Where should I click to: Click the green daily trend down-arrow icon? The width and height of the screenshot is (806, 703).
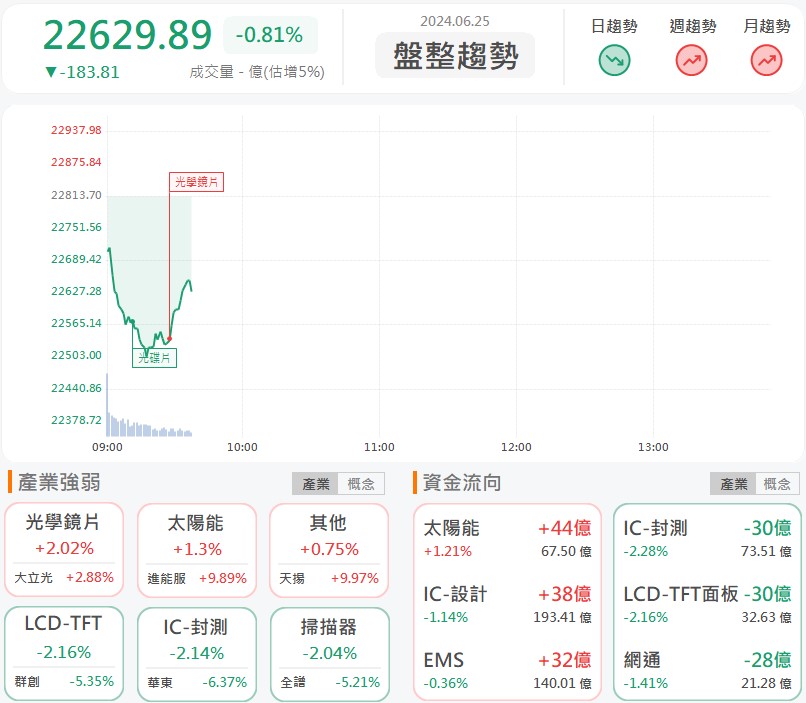614,60
